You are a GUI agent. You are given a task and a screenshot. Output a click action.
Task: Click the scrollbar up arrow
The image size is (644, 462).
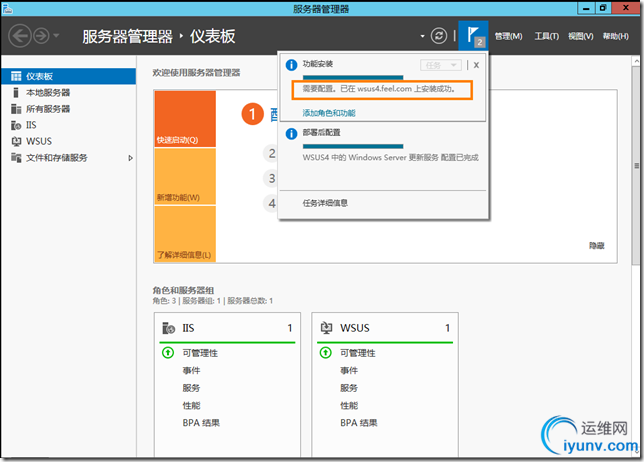point(636,61)
